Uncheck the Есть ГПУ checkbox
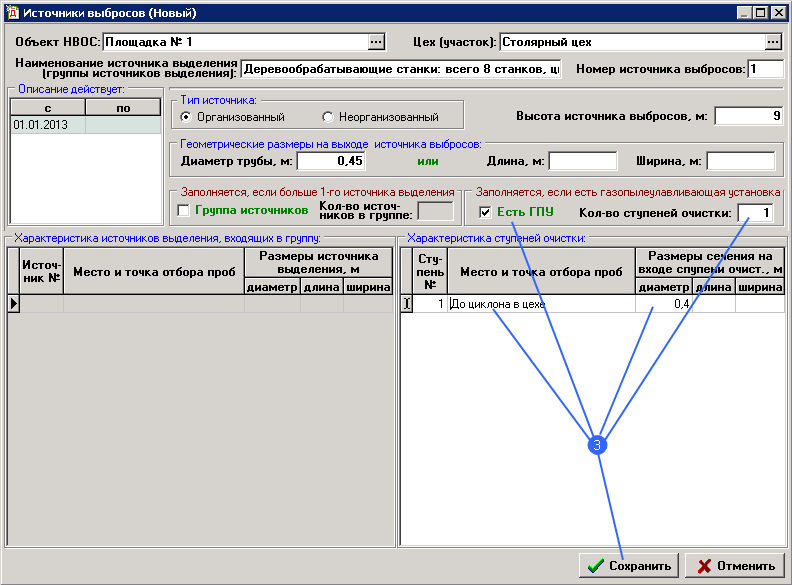 485,212
